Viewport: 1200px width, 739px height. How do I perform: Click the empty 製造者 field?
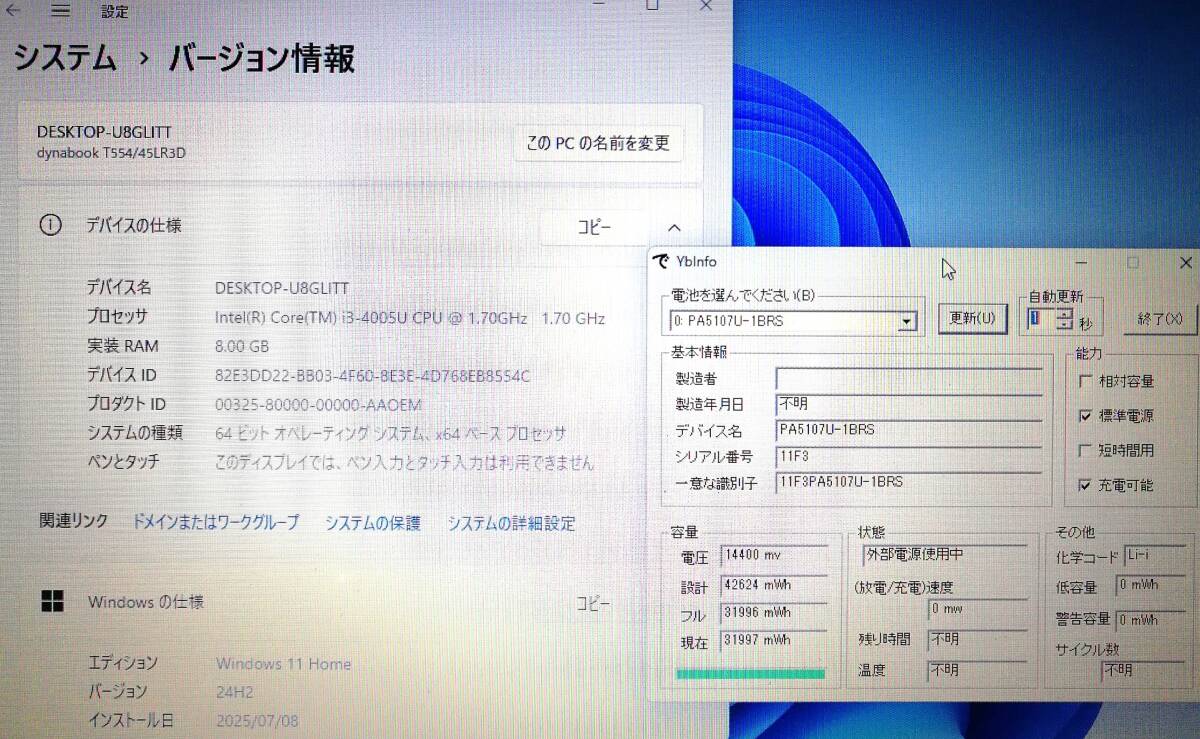point(909,379)
